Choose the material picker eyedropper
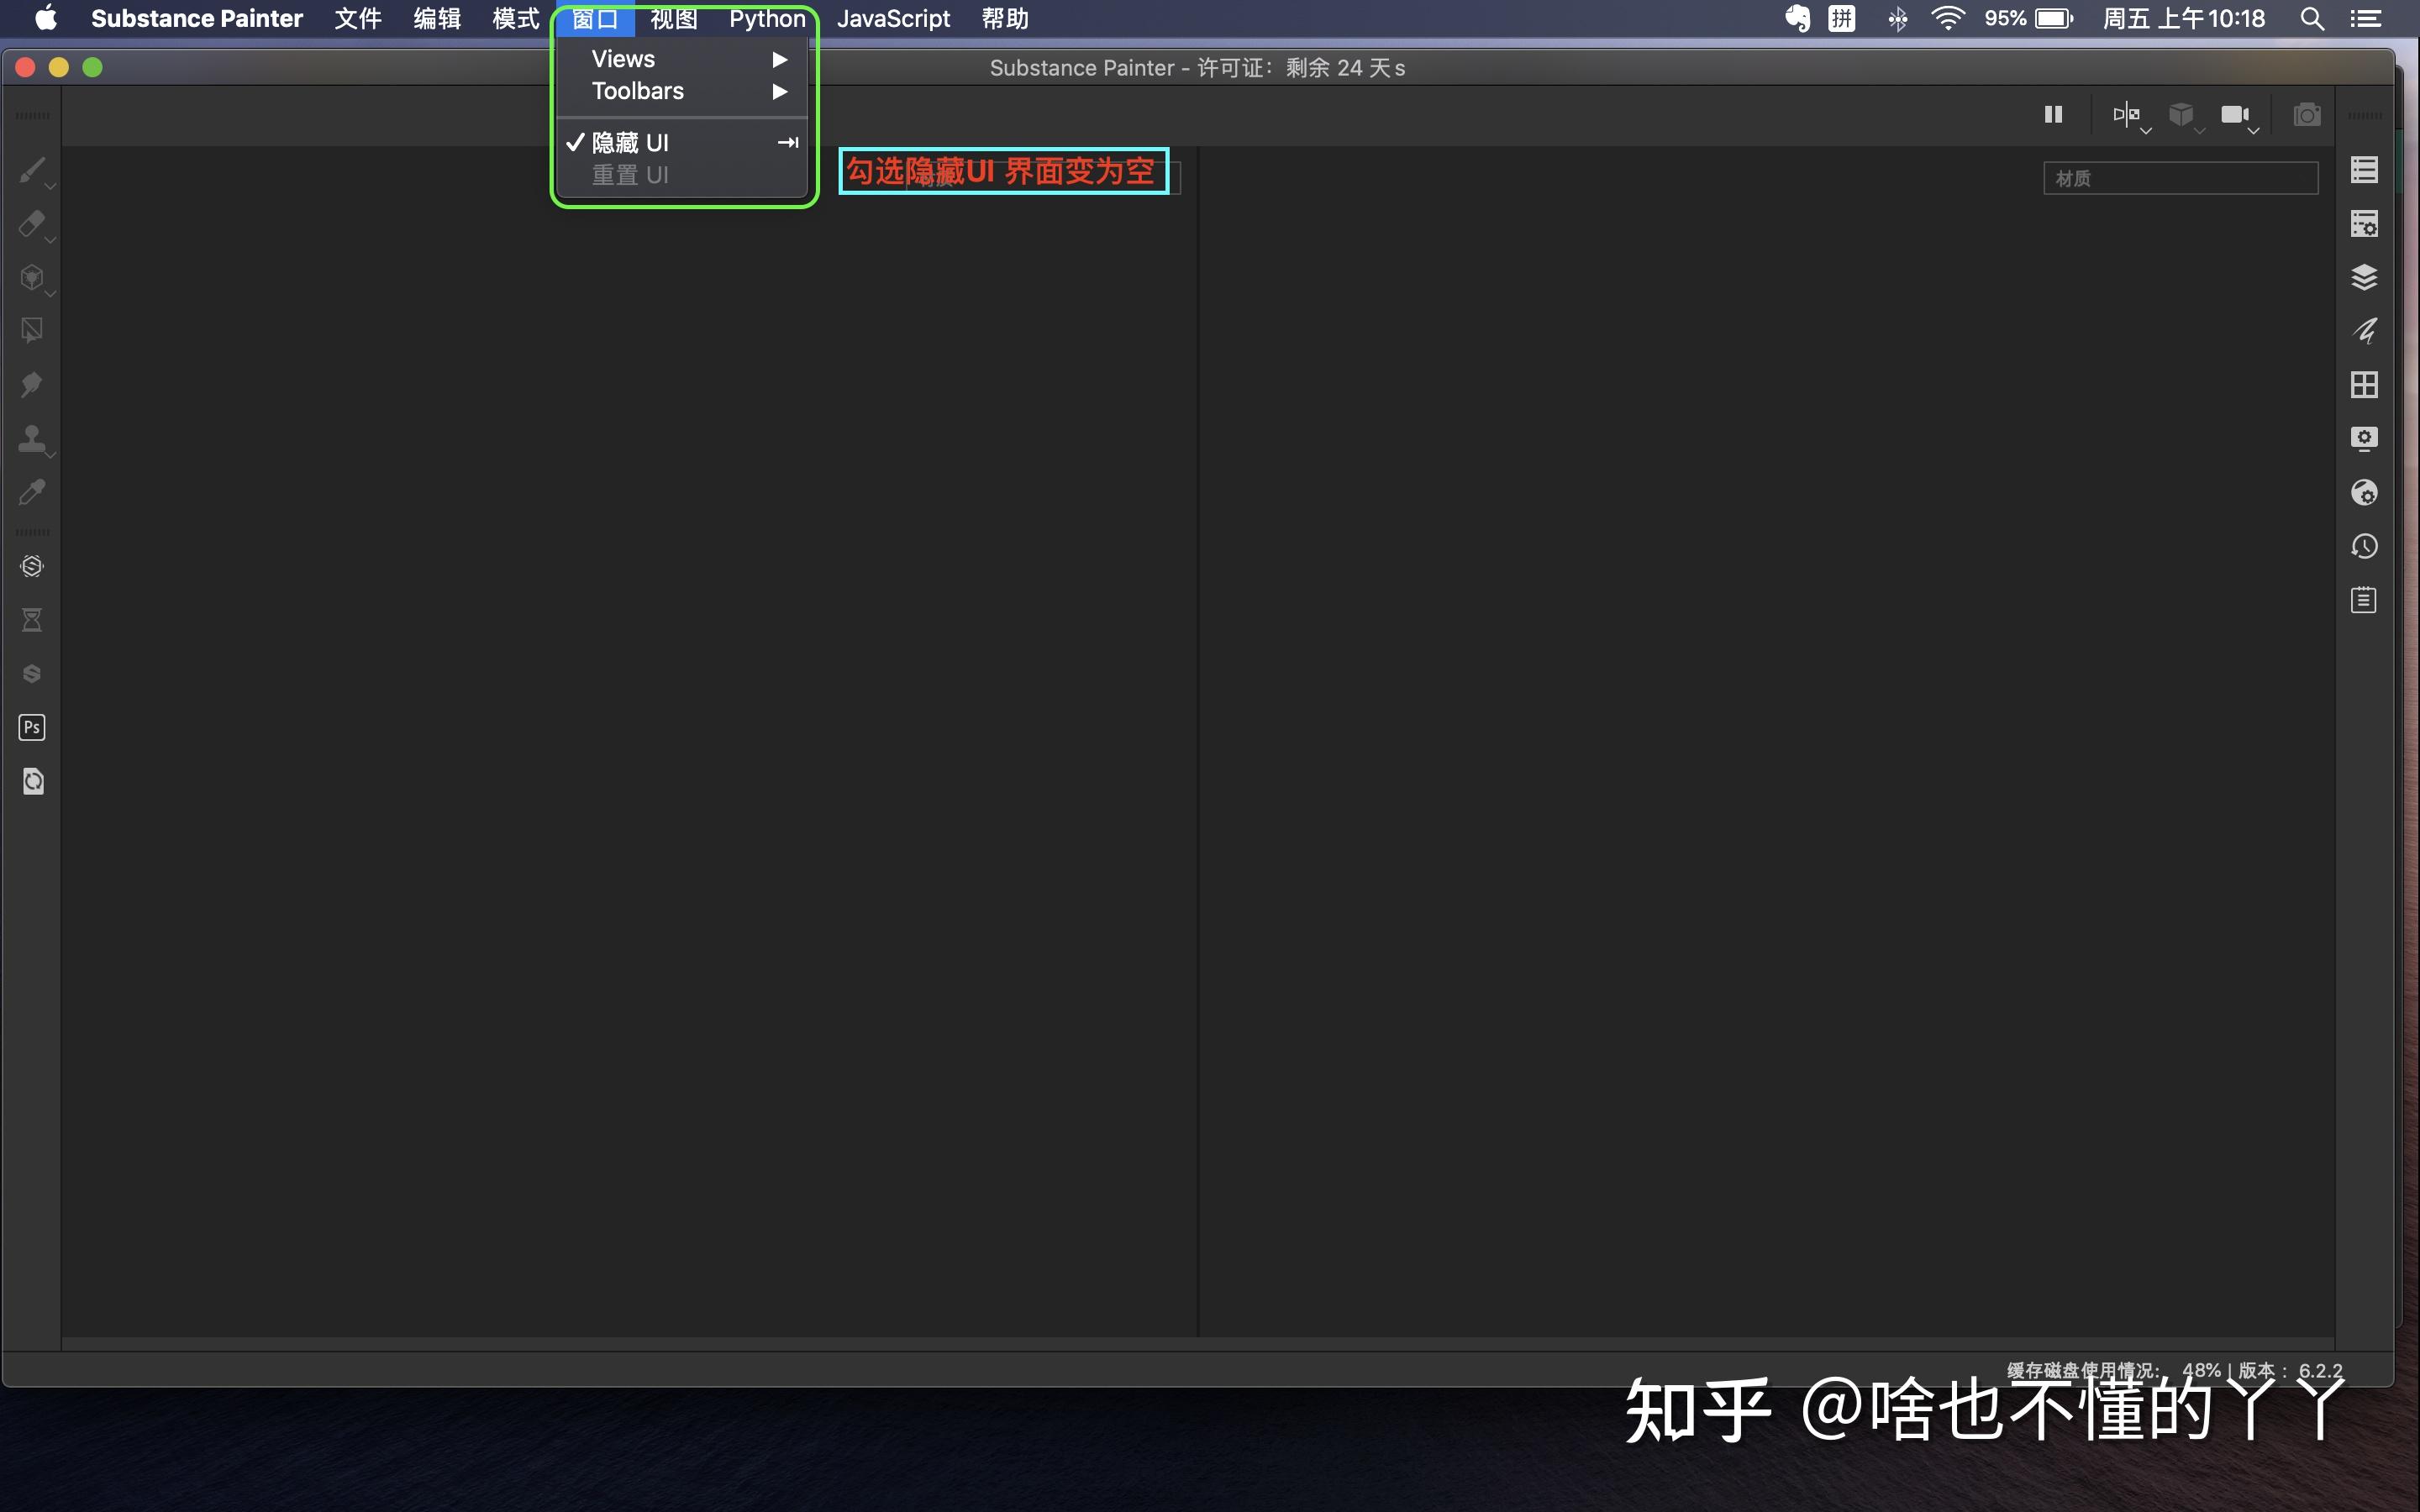Viewport: 2420px width, 1512px height. [x=31, y=492]
